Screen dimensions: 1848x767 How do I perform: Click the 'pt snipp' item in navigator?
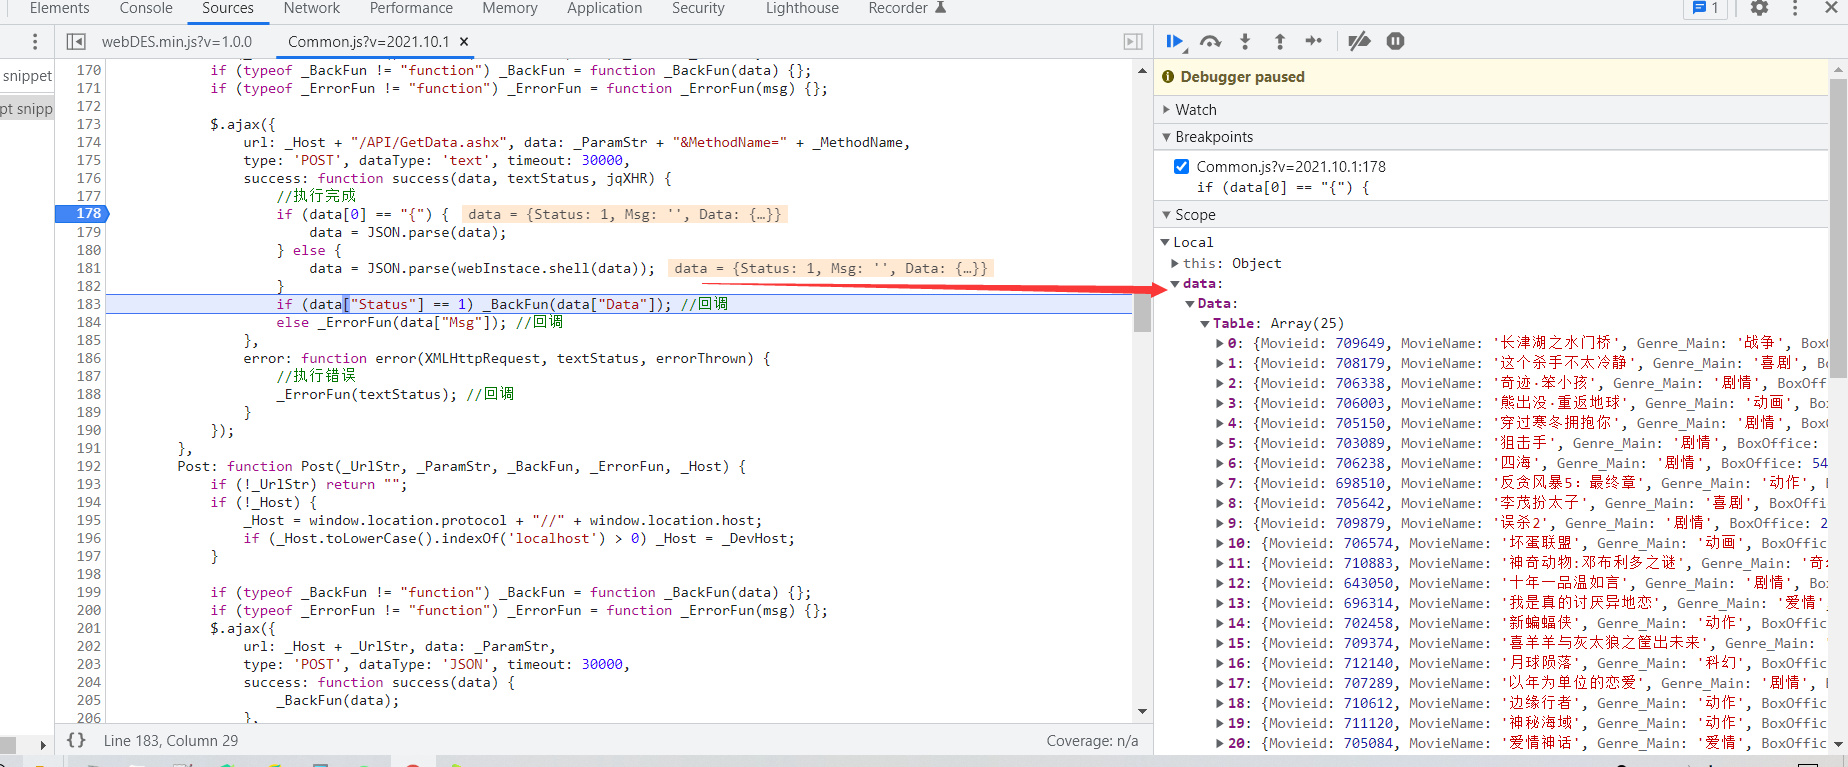(x=27, y=109)
